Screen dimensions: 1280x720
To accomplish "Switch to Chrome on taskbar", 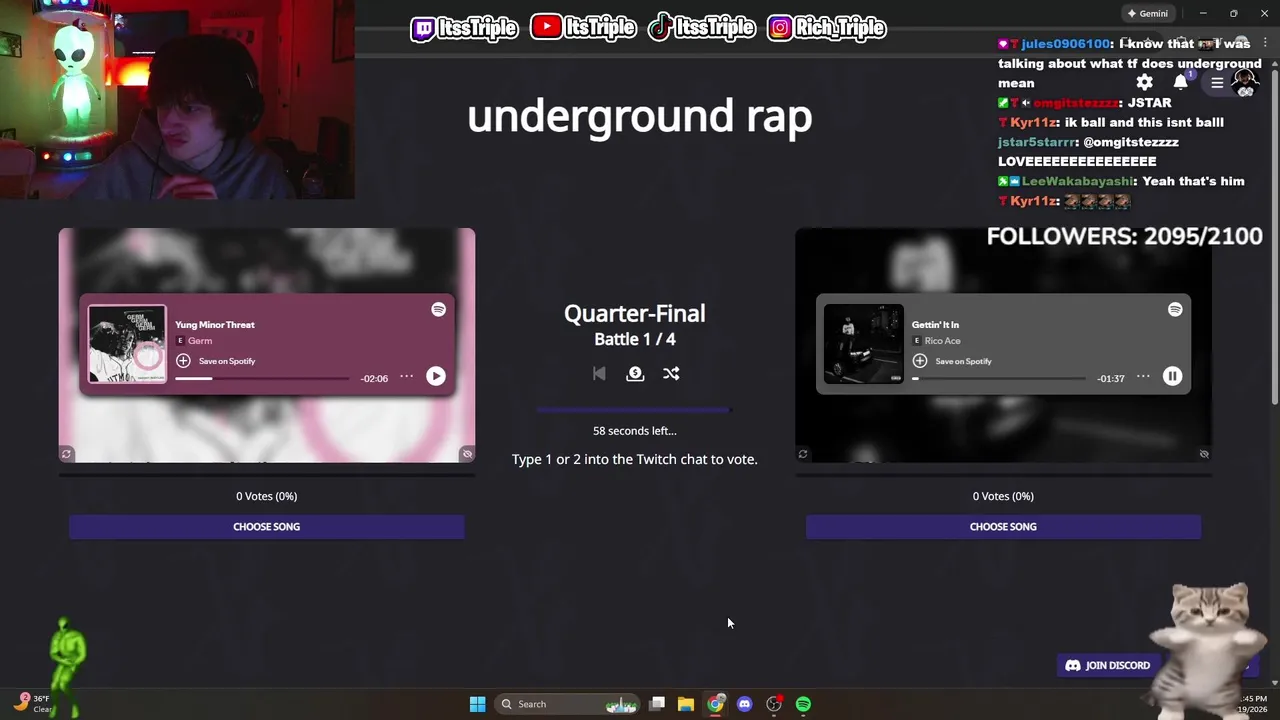I will click(715, 704).
